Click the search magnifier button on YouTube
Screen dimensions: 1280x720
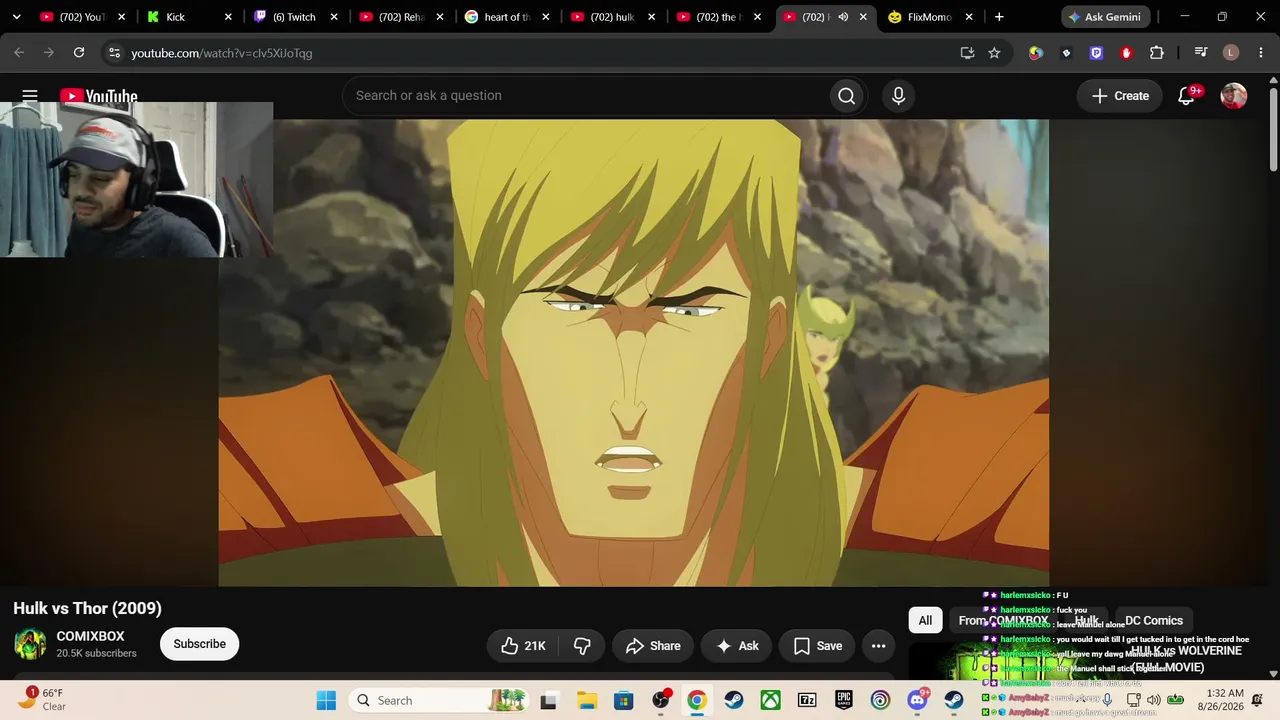(846, 96)
